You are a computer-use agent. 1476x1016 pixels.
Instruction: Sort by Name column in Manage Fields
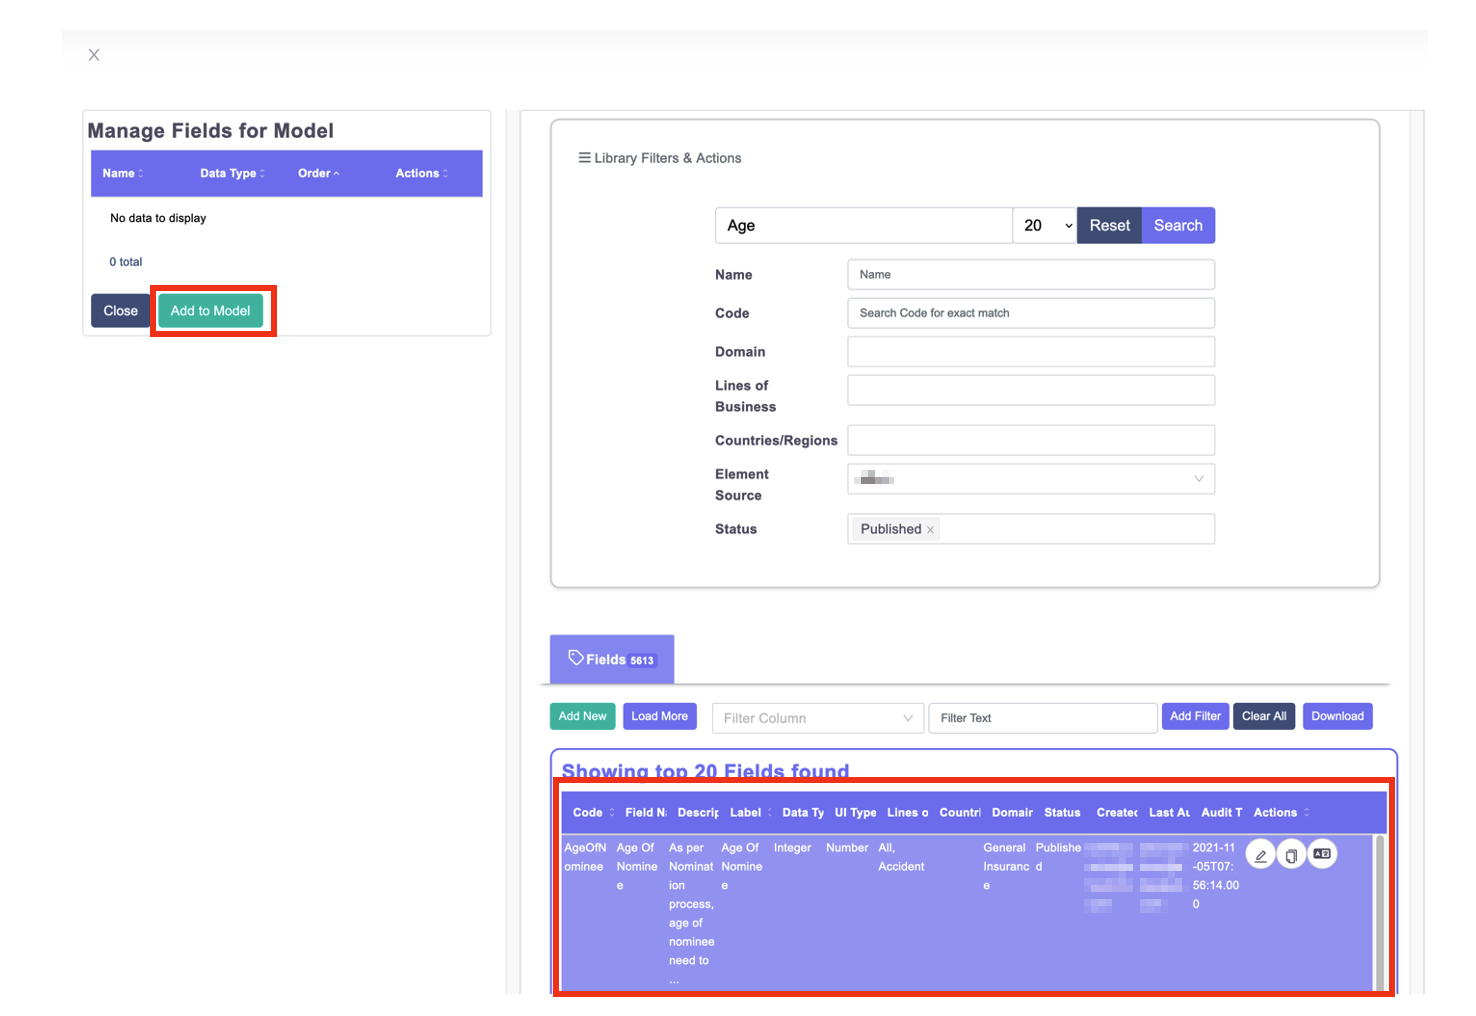(x=123, y=173)
